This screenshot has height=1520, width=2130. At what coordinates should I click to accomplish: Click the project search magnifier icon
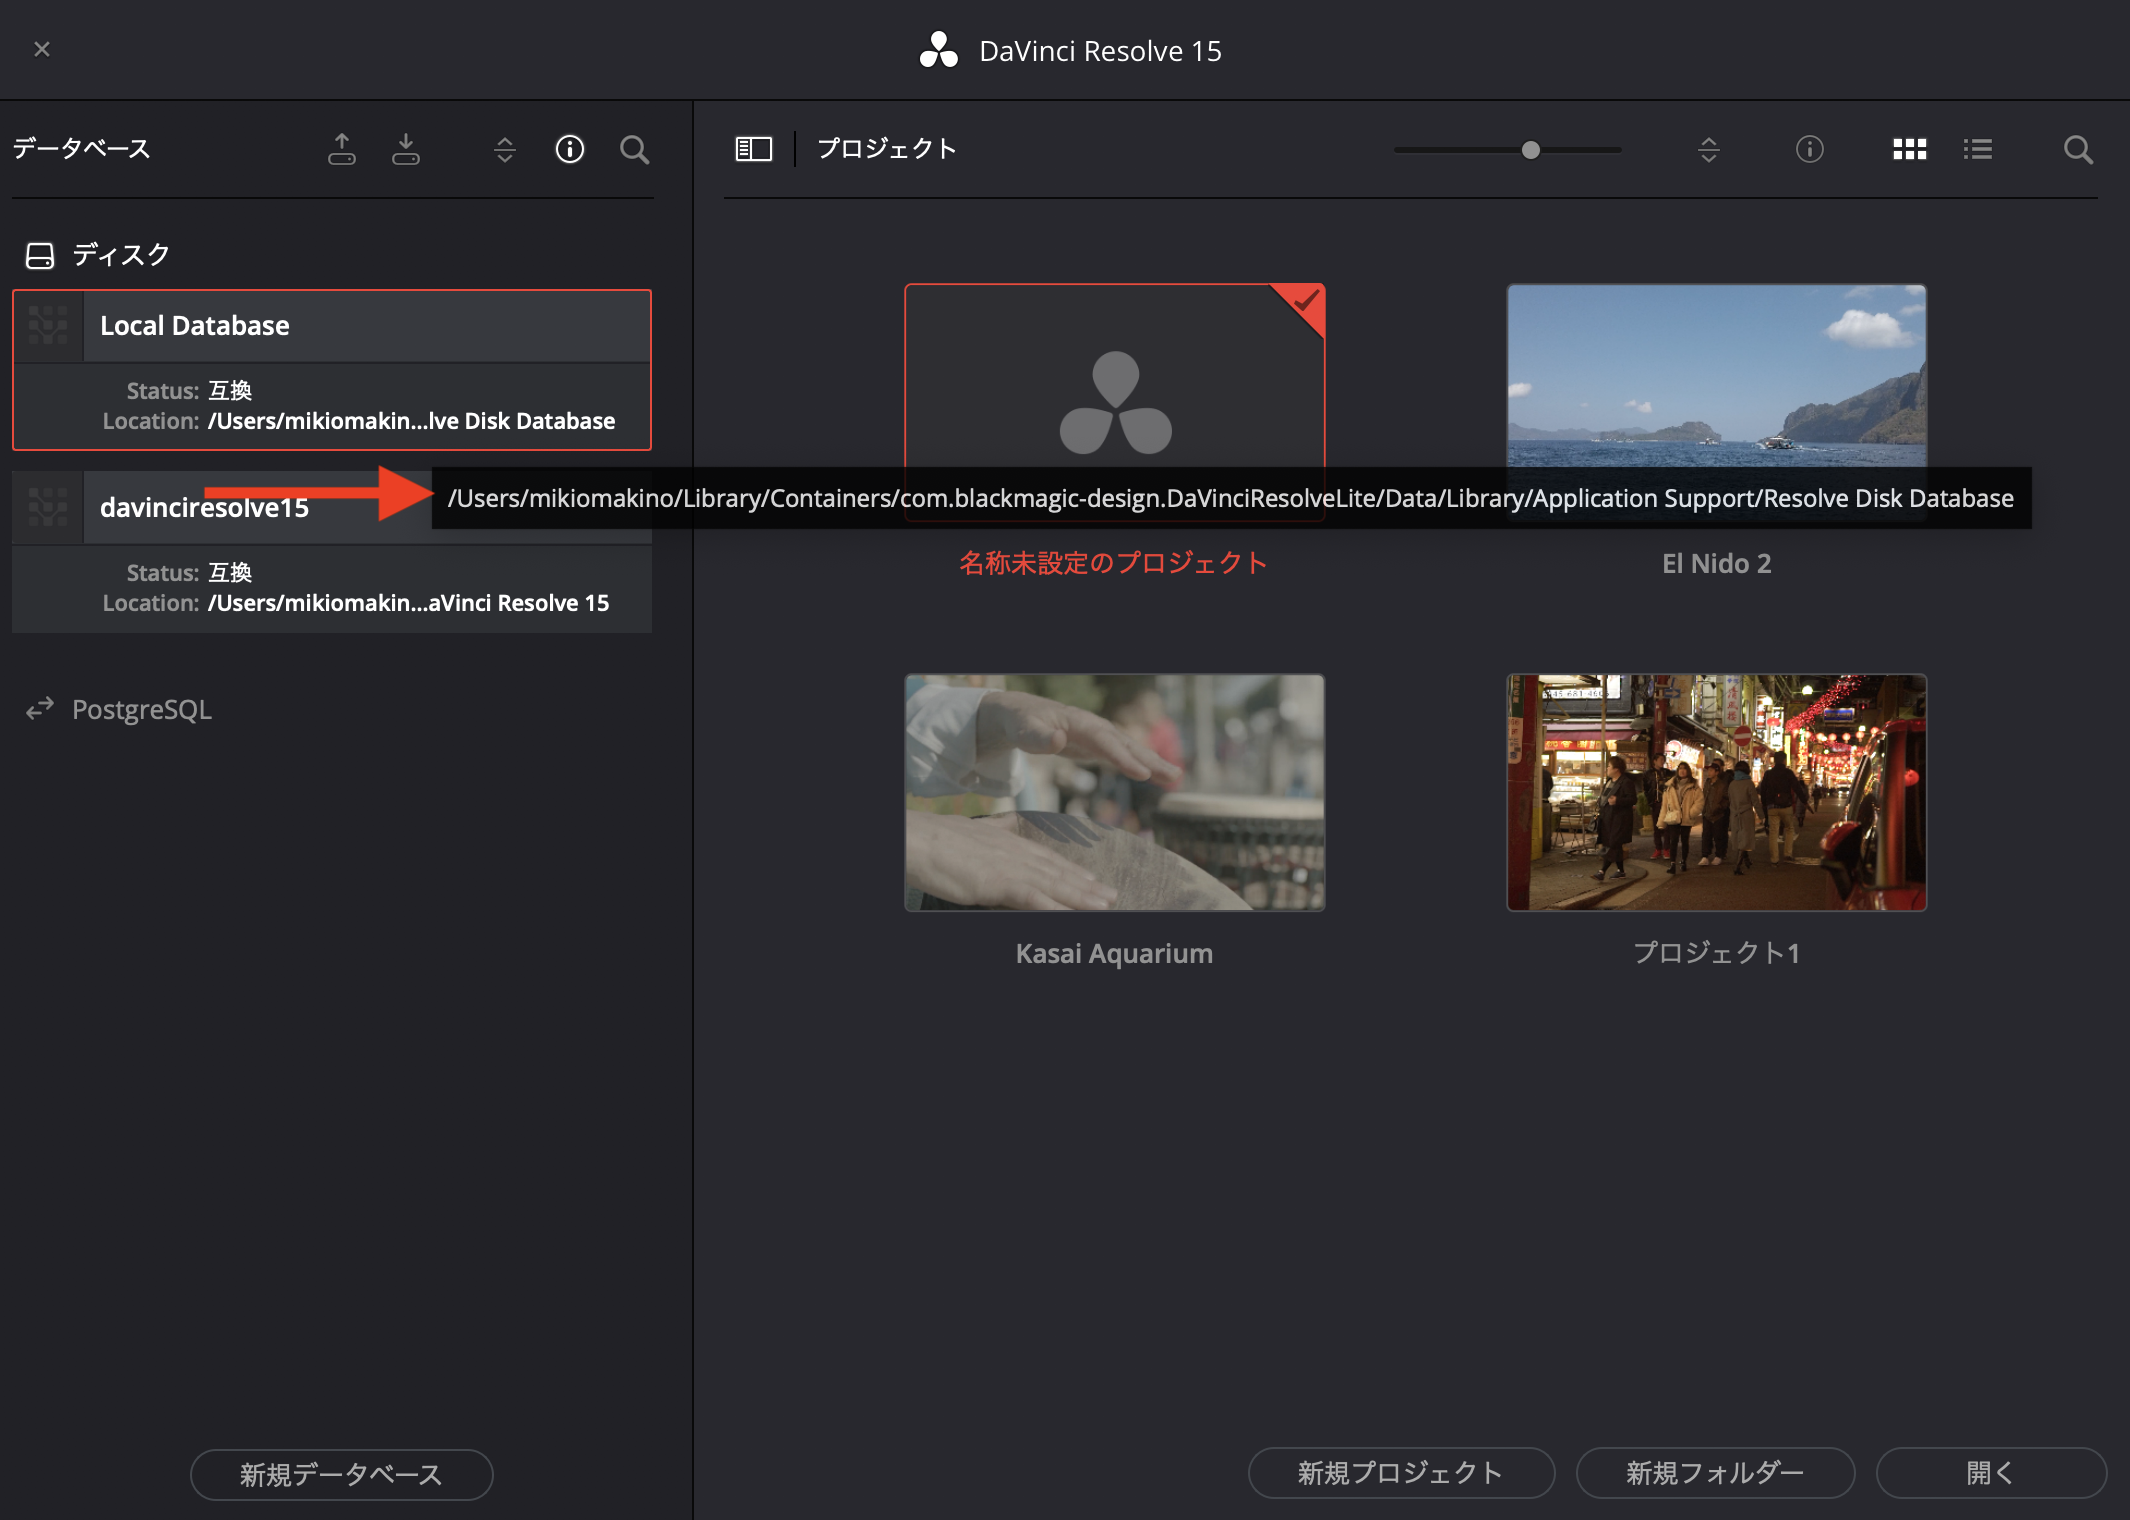point(2078,149)
